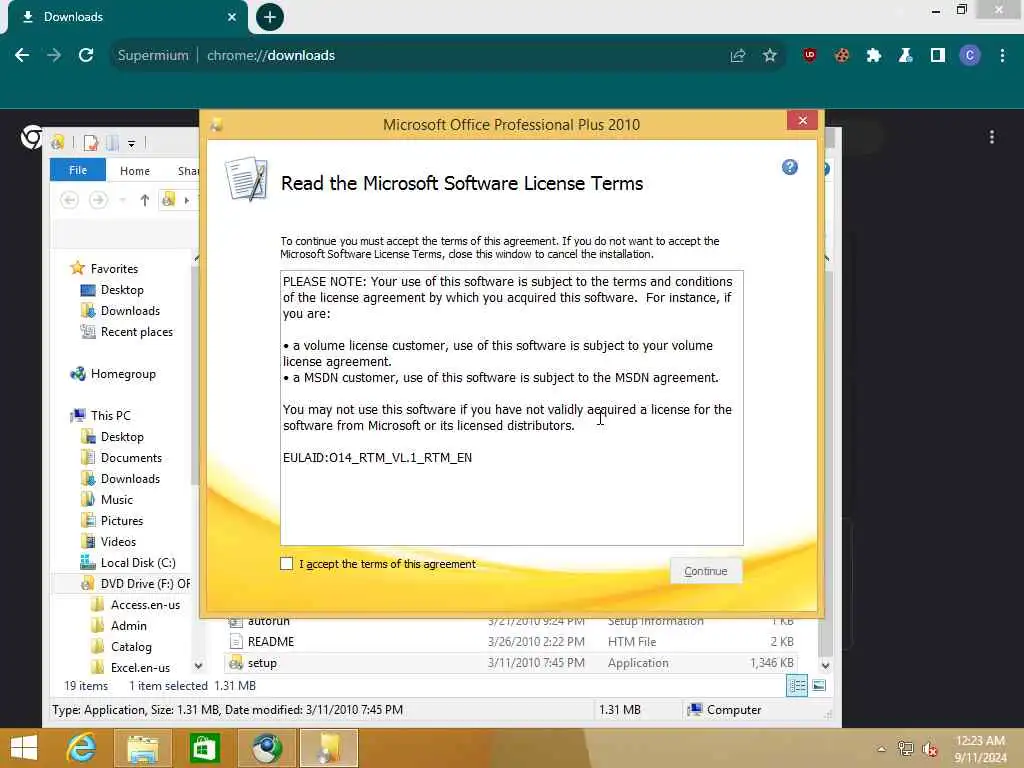Switch to Office setup taskbar item
Screen dimensions: 1024x768
click(x=328, y=748)
